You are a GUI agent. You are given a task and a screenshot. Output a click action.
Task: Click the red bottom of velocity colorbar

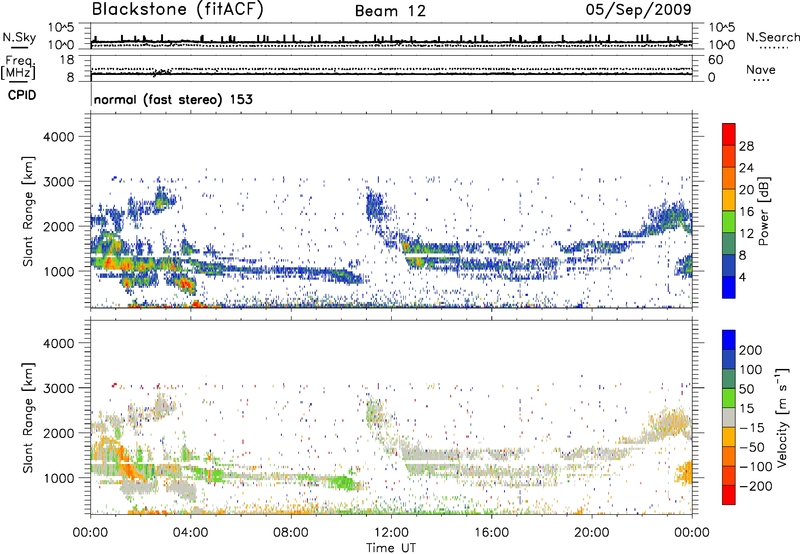(x=729, y=495)
